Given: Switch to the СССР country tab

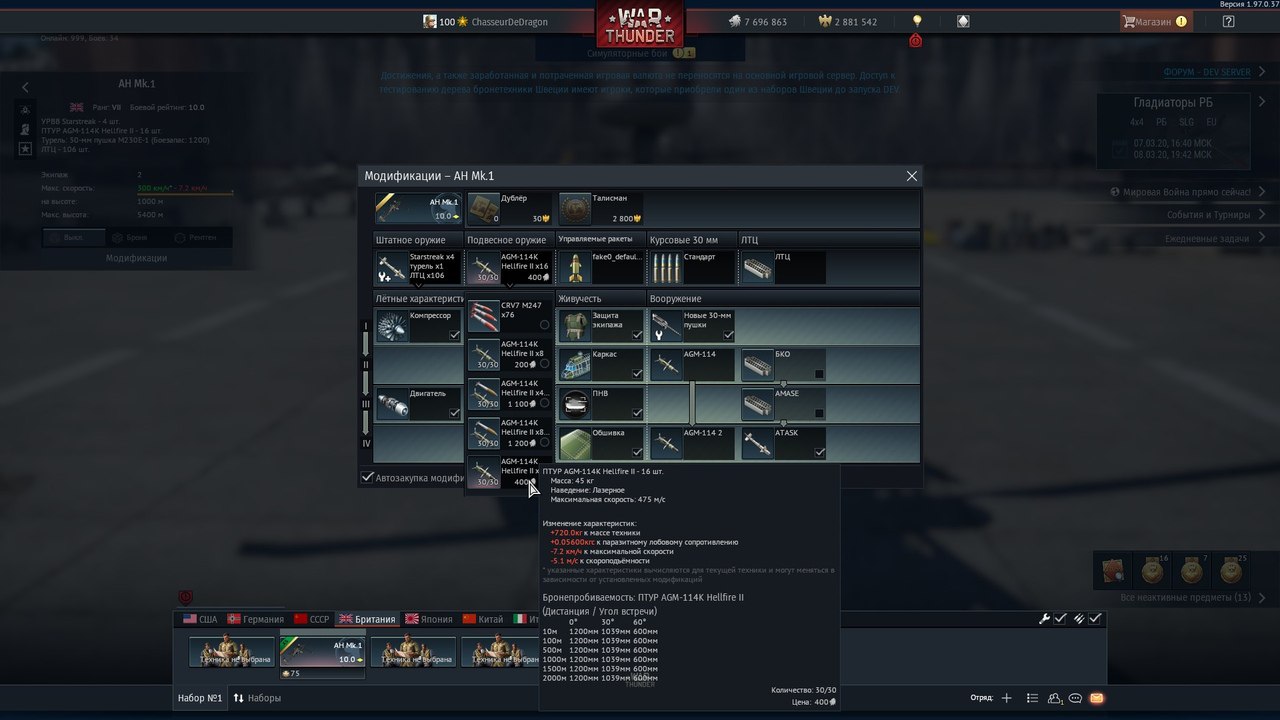Looking at the screenshot, I should [x=311, y=619].
